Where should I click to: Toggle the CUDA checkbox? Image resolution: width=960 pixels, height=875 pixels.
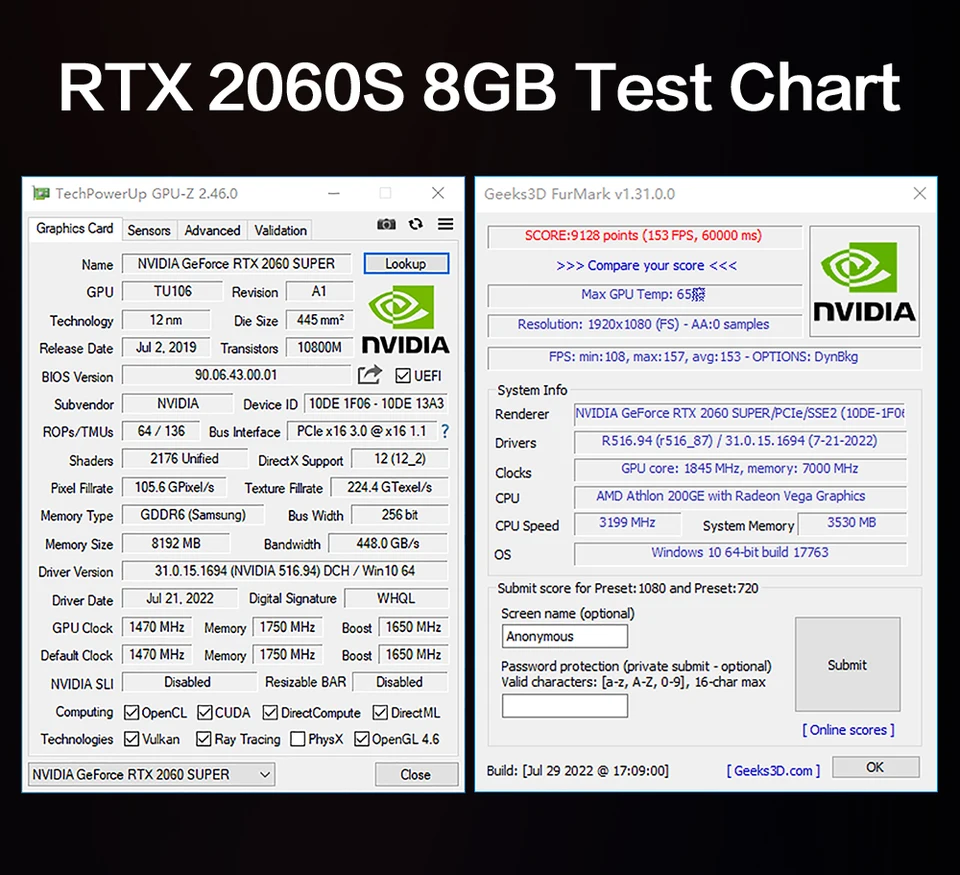coord(204,712)
